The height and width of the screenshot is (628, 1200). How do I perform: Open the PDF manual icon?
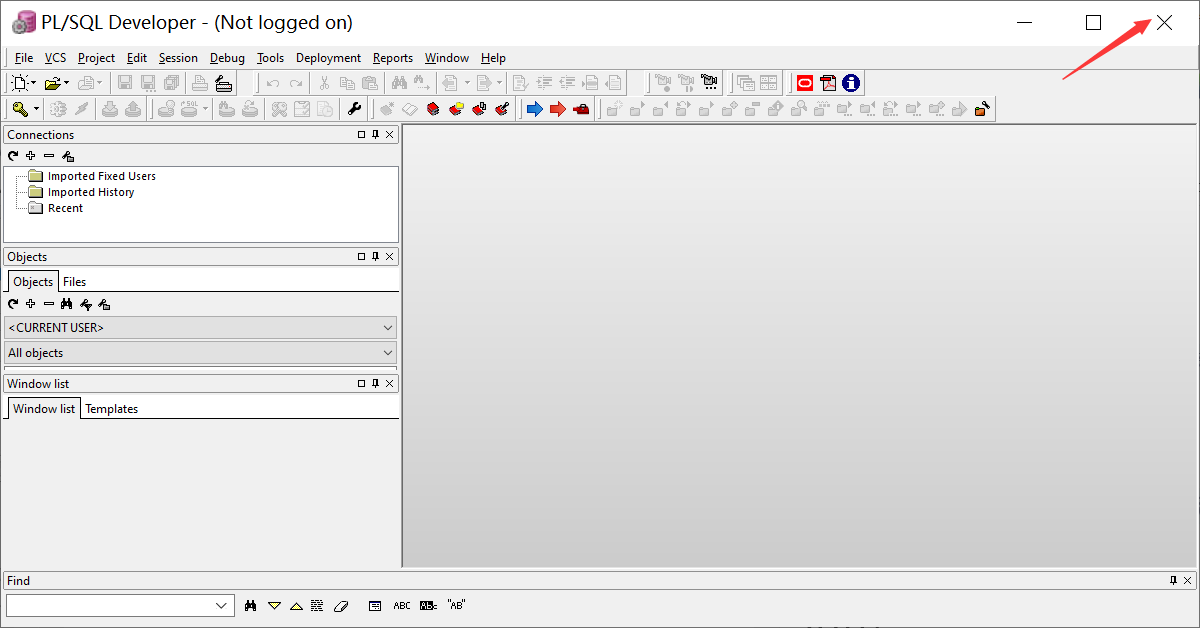coord(828,83)
